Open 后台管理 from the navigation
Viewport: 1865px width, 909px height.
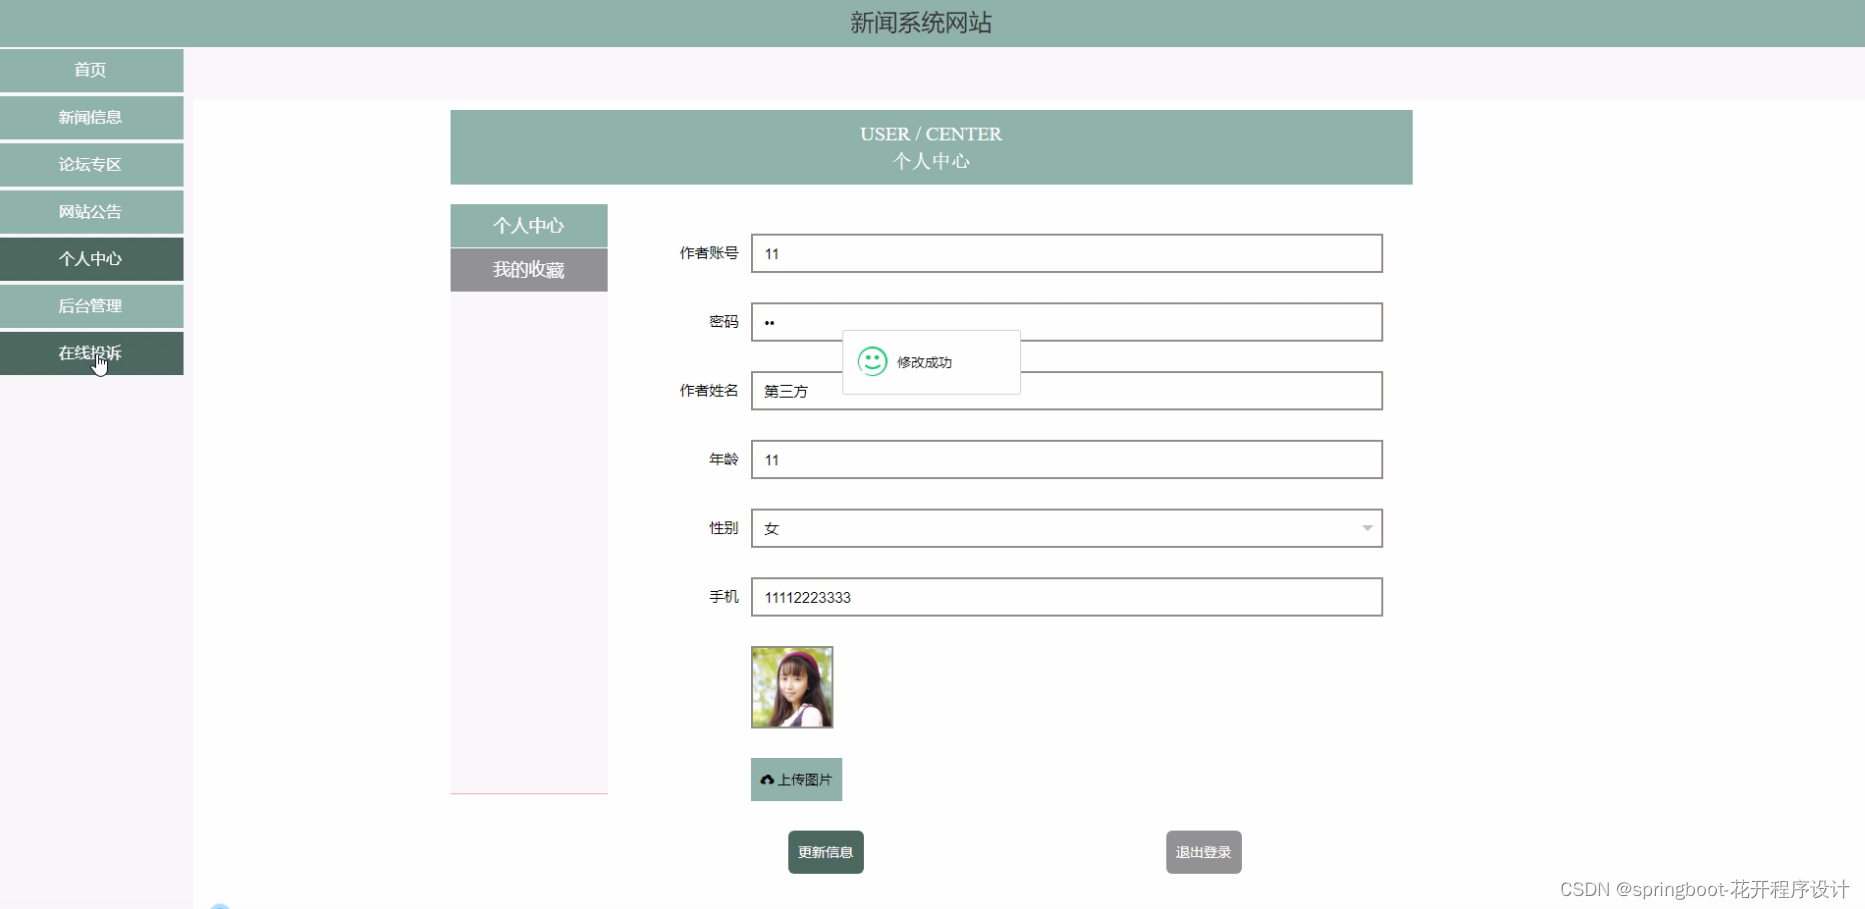pyautogui.click(x=90, y=305)
